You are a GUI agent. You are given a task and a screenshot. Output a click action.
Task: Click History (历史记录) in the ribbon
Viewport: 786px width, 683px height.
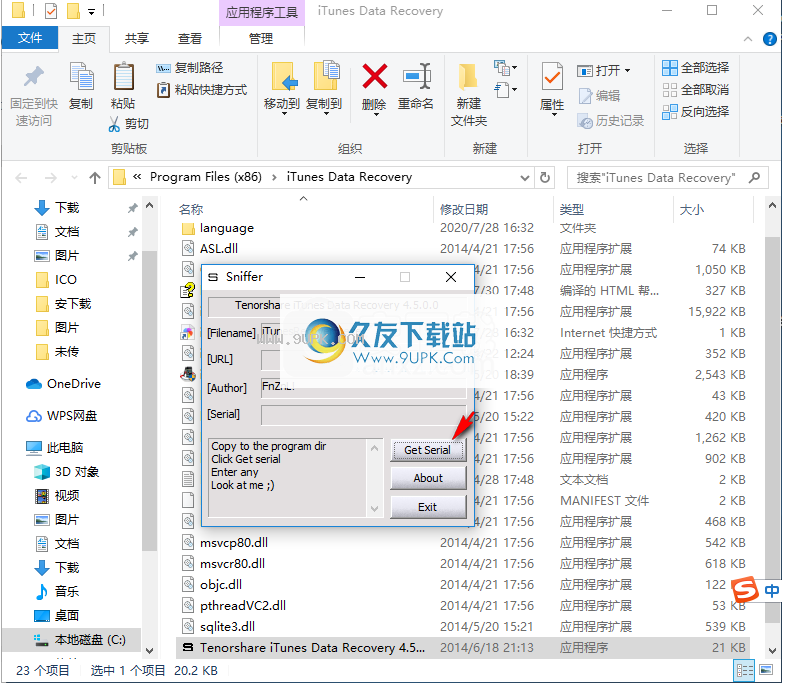click(611, 121)
